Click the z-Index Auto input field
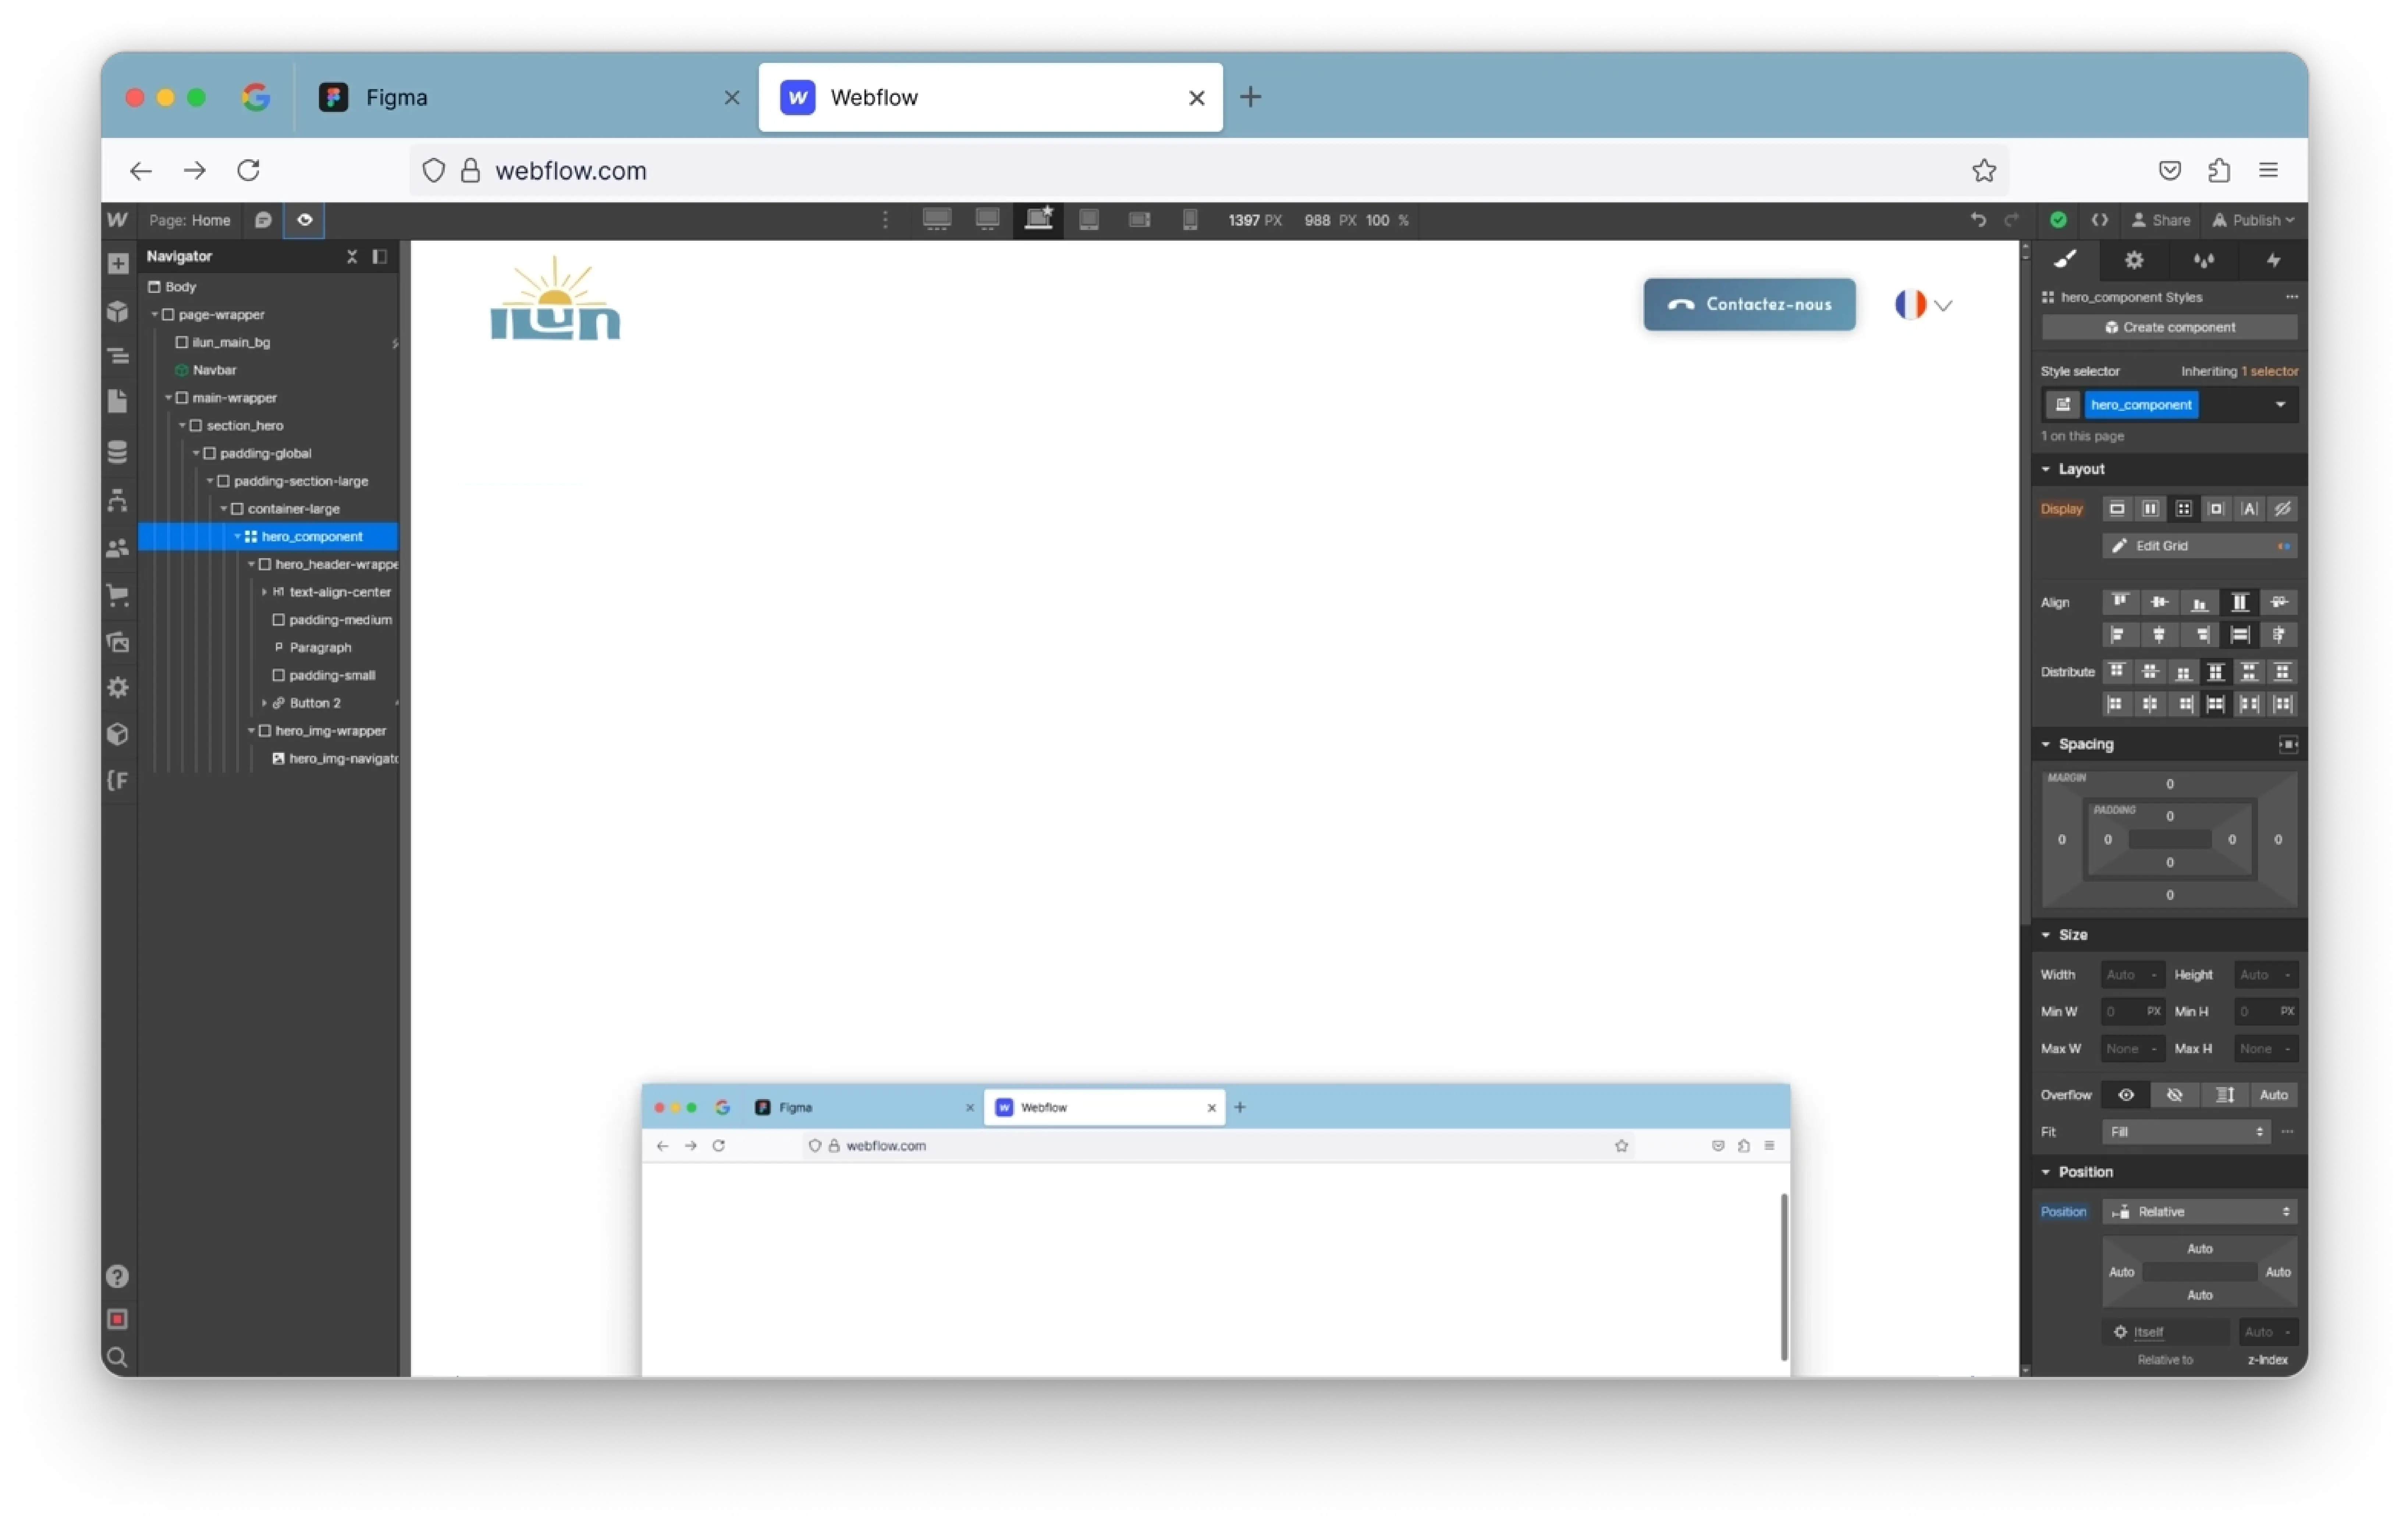2408x1526 pixels. click(x=2267, y=1332)
